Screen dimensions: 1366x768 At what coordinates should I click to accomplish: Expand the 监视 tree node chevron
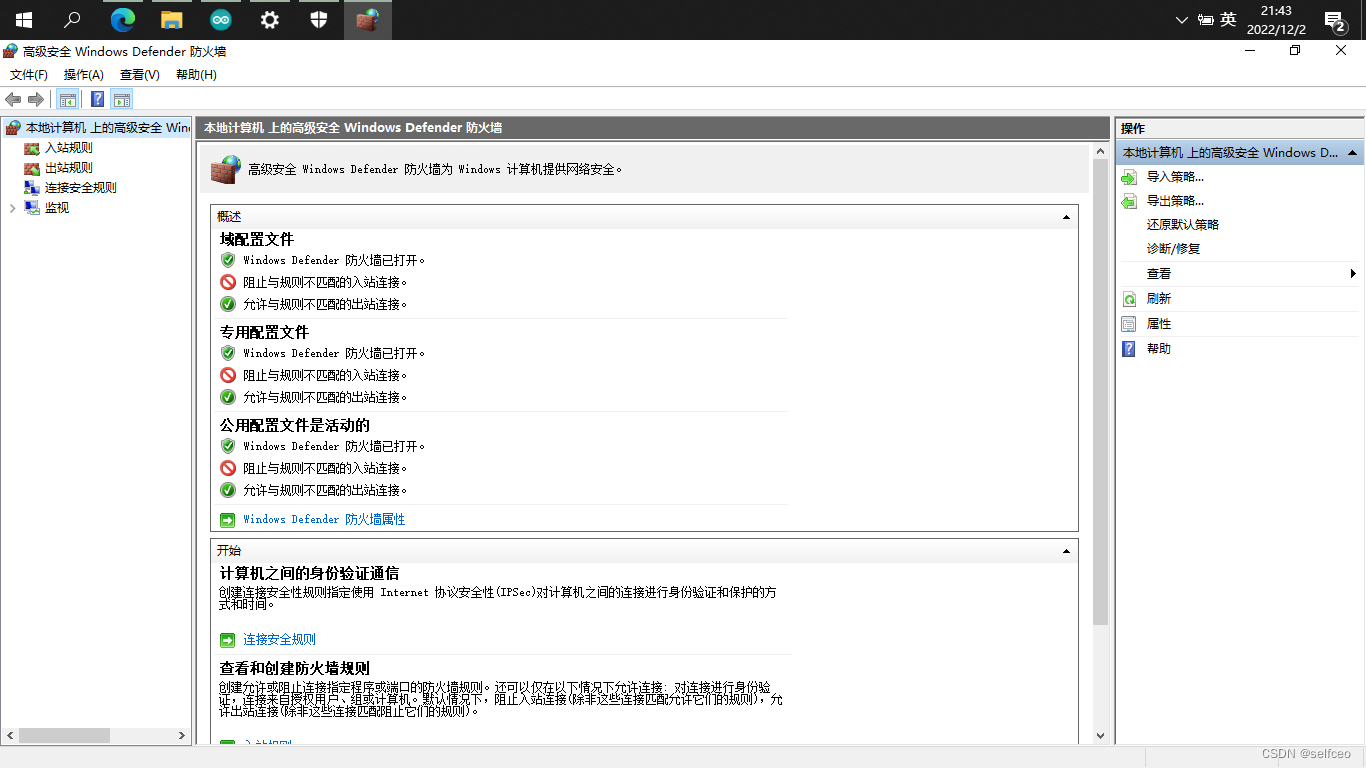click(12, 208)
